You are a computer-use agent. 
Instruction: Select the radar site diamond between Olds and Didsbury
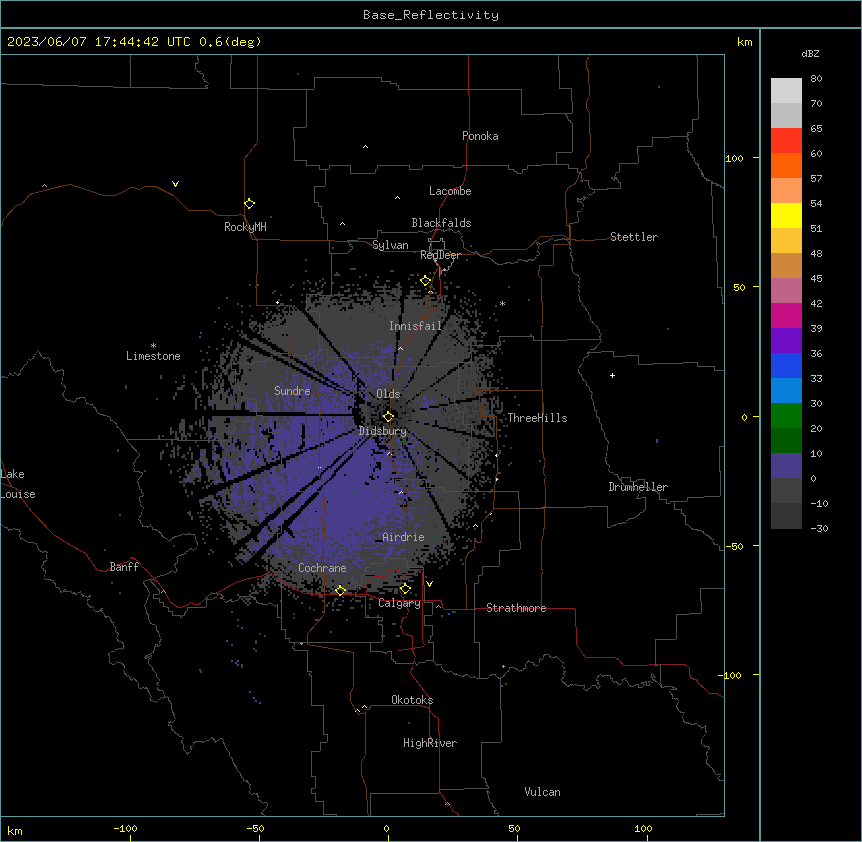388,416
